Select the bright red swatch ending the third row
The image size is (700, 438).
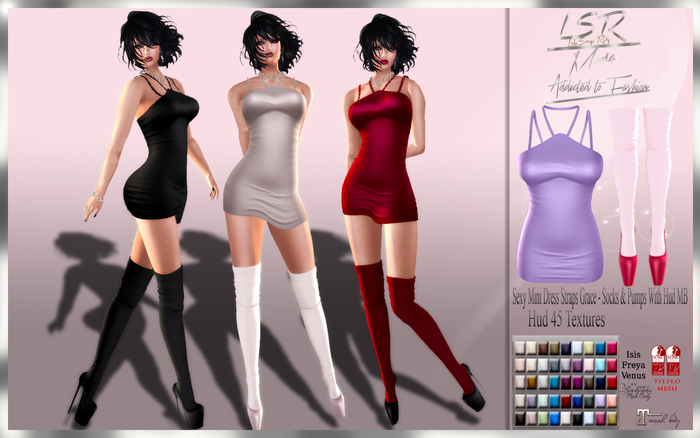click(x=612, y=382)
